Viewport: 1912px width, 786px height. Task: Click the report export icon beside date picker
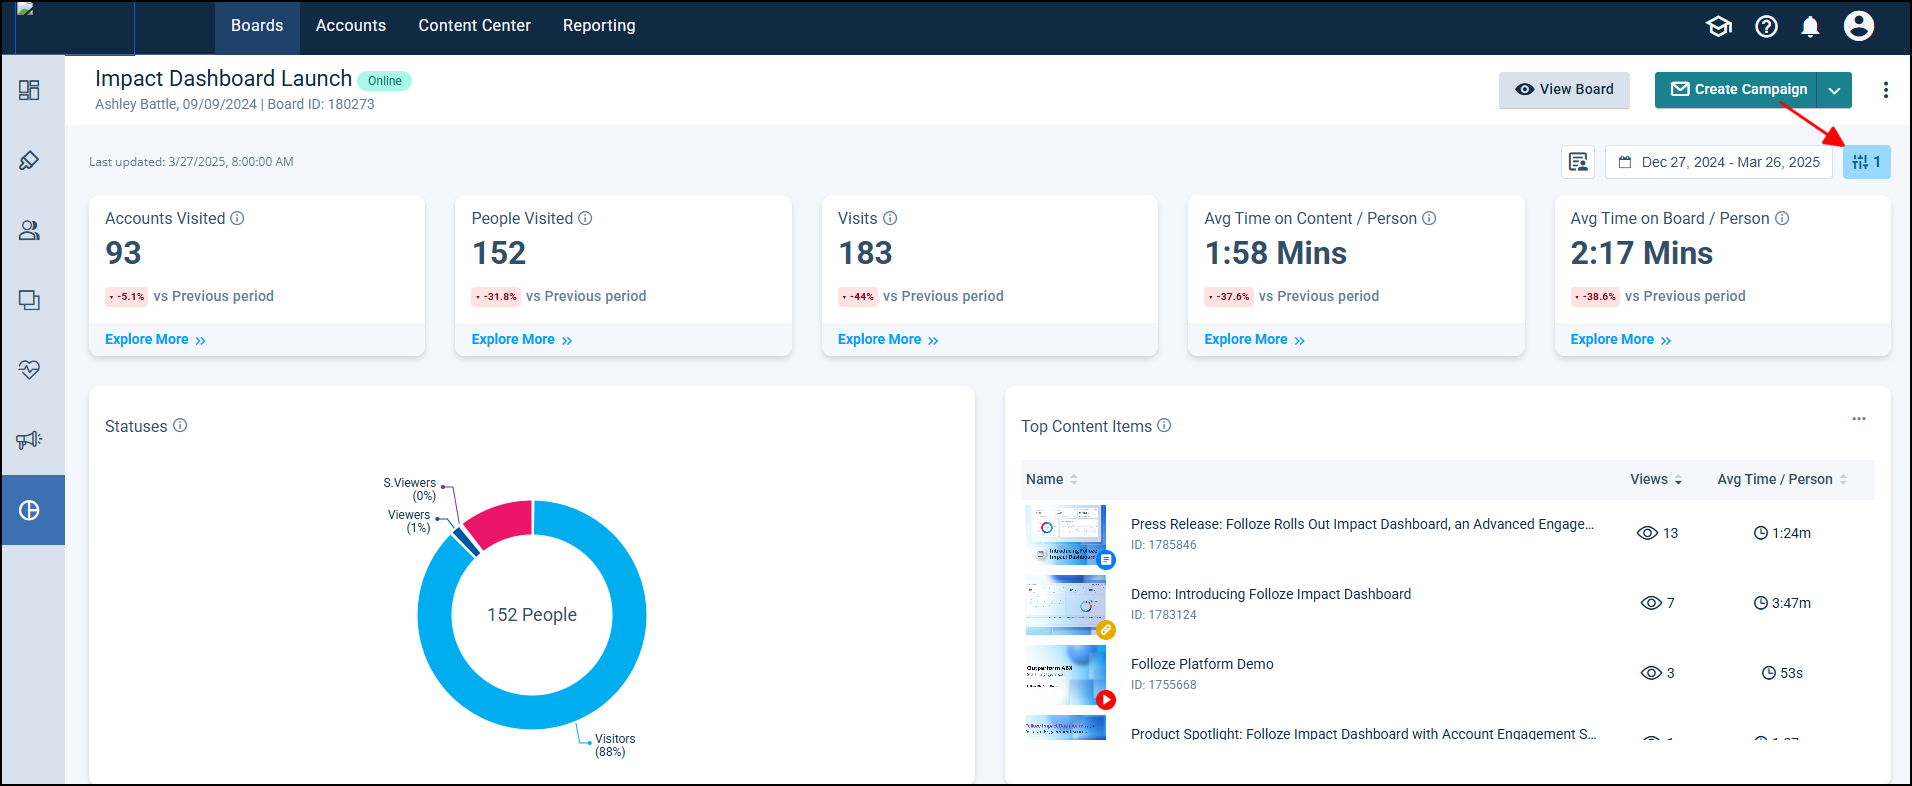(x=1578, y=162)
